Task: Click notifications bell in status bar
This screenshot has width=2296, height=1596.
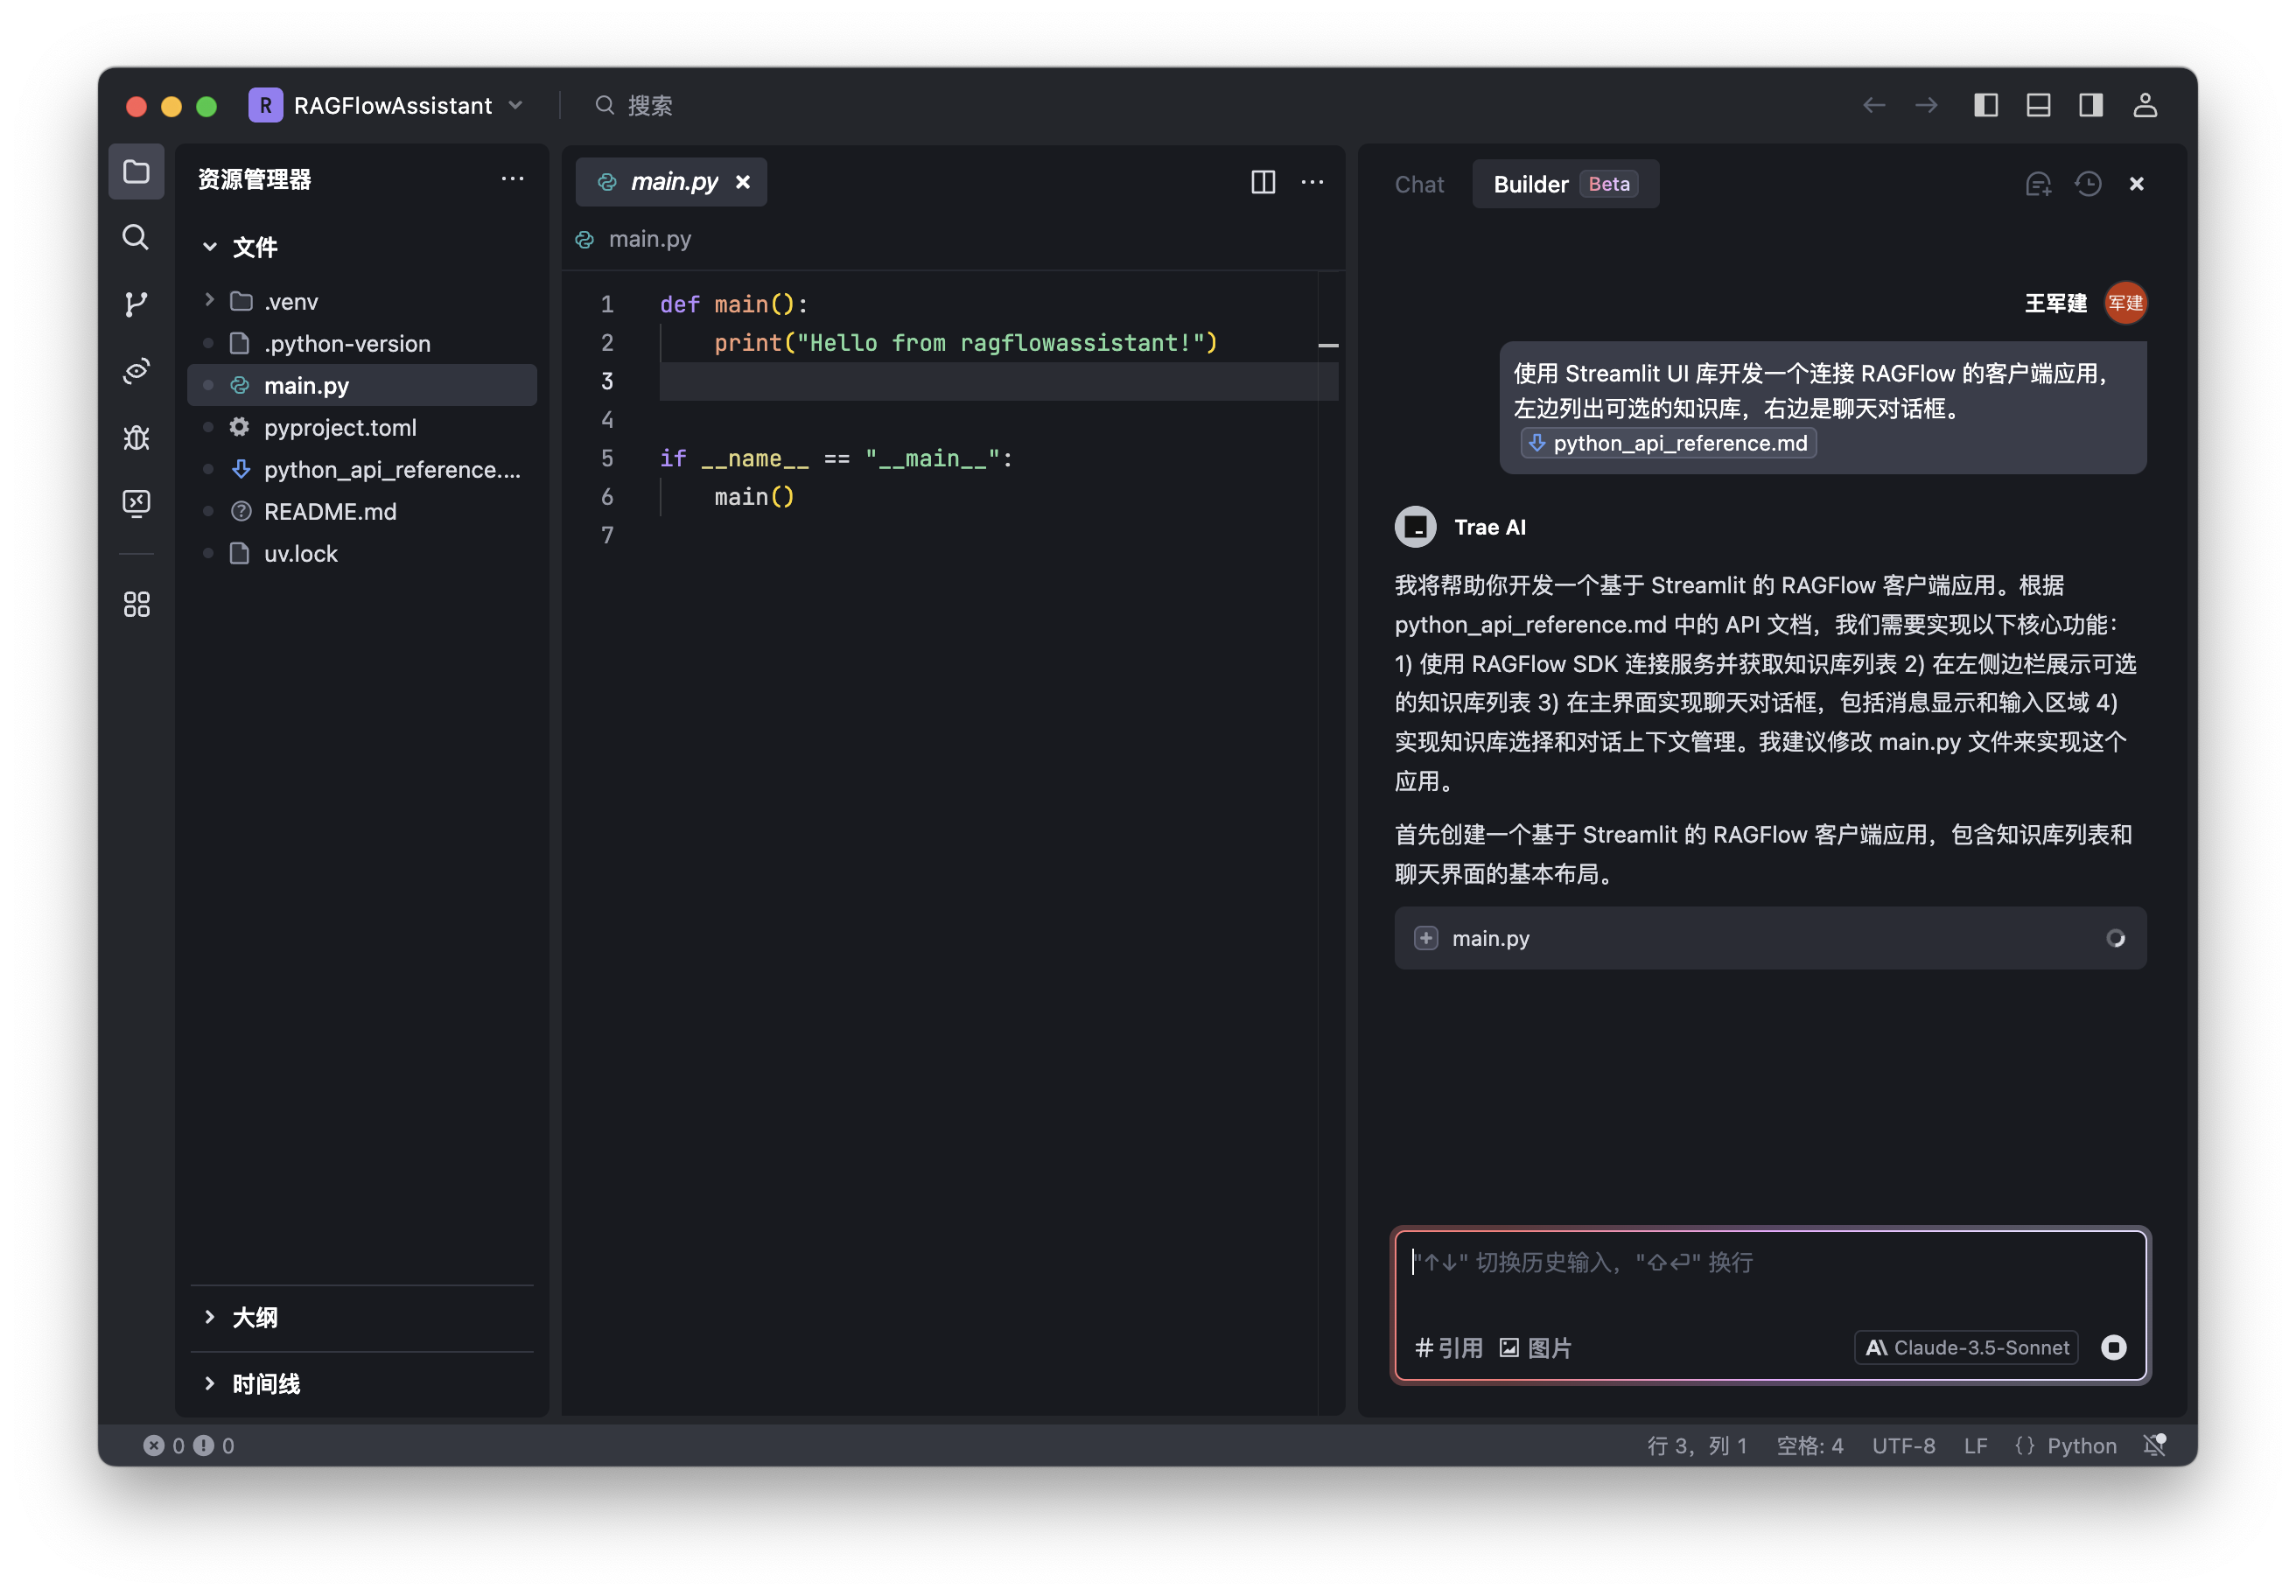Action: pos(2155,1445)
